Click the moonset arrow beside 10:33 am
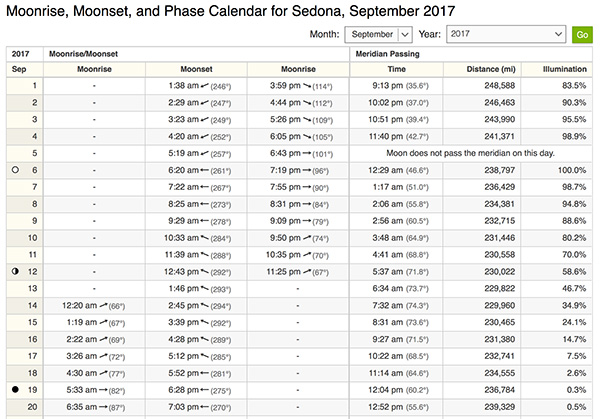Viewport: 600px width, 419px height. [205, 238]
